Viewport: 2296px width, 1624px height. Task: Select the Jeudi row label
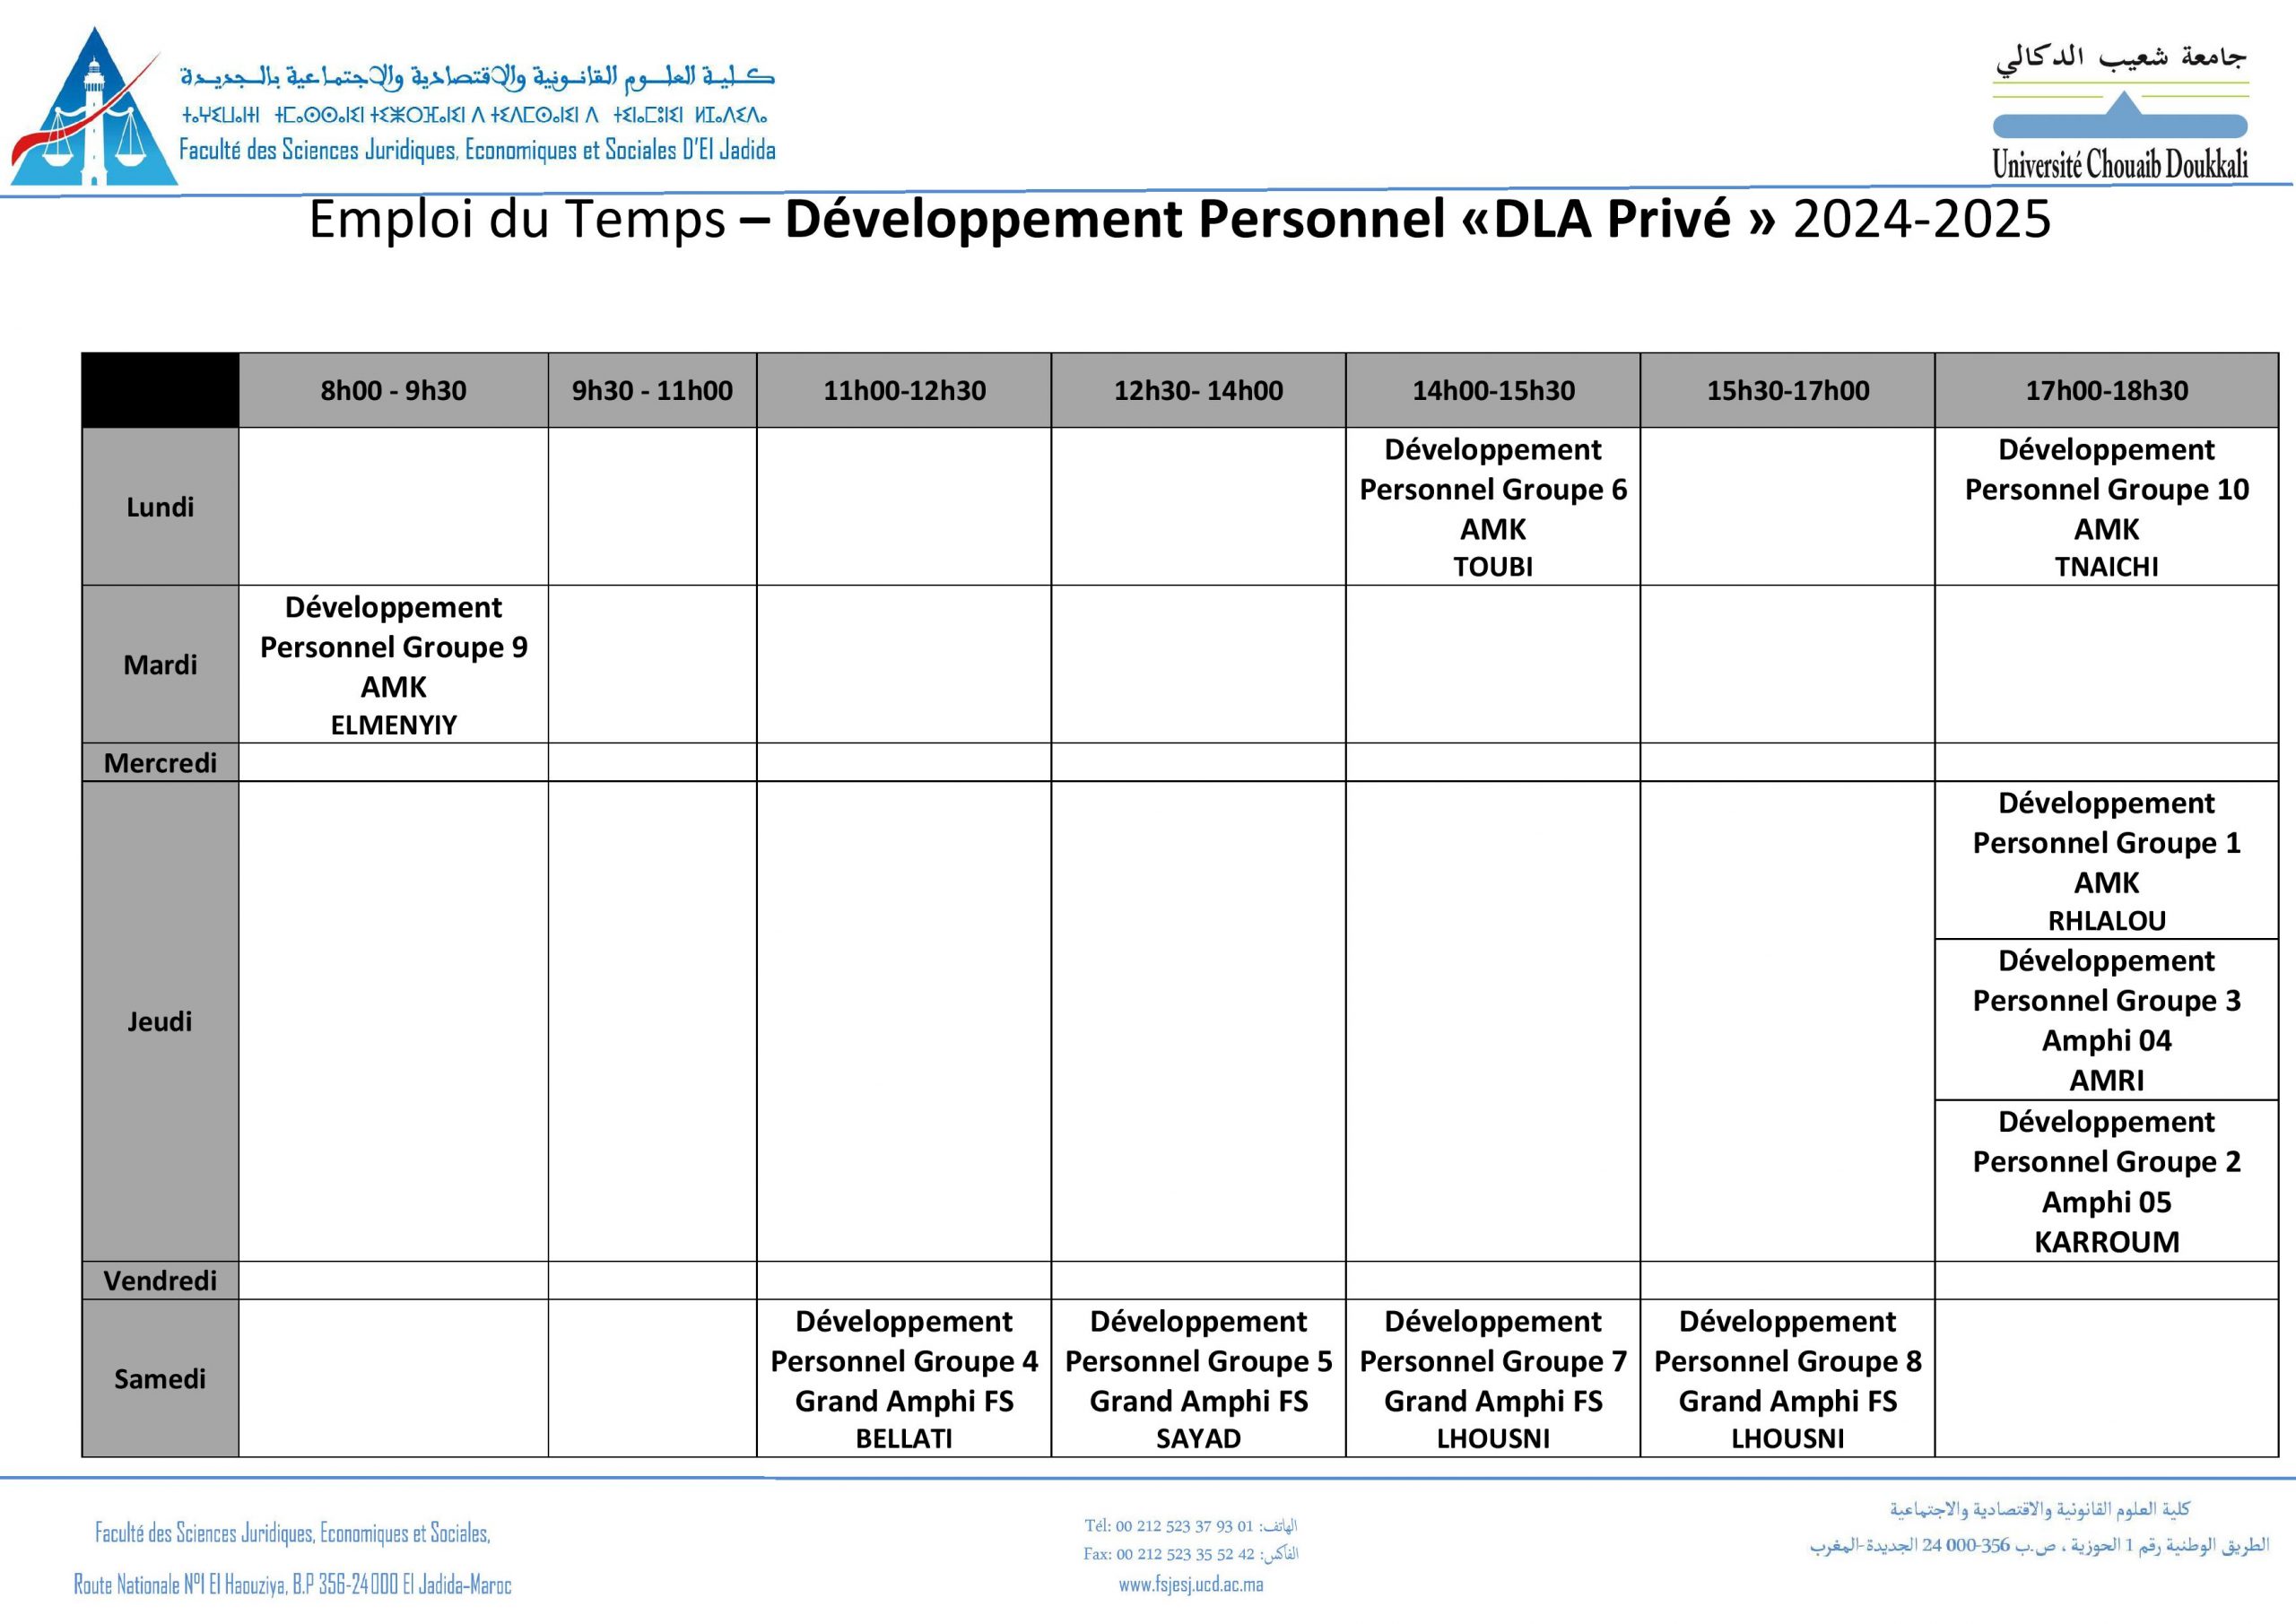(x=160, y=1021)
